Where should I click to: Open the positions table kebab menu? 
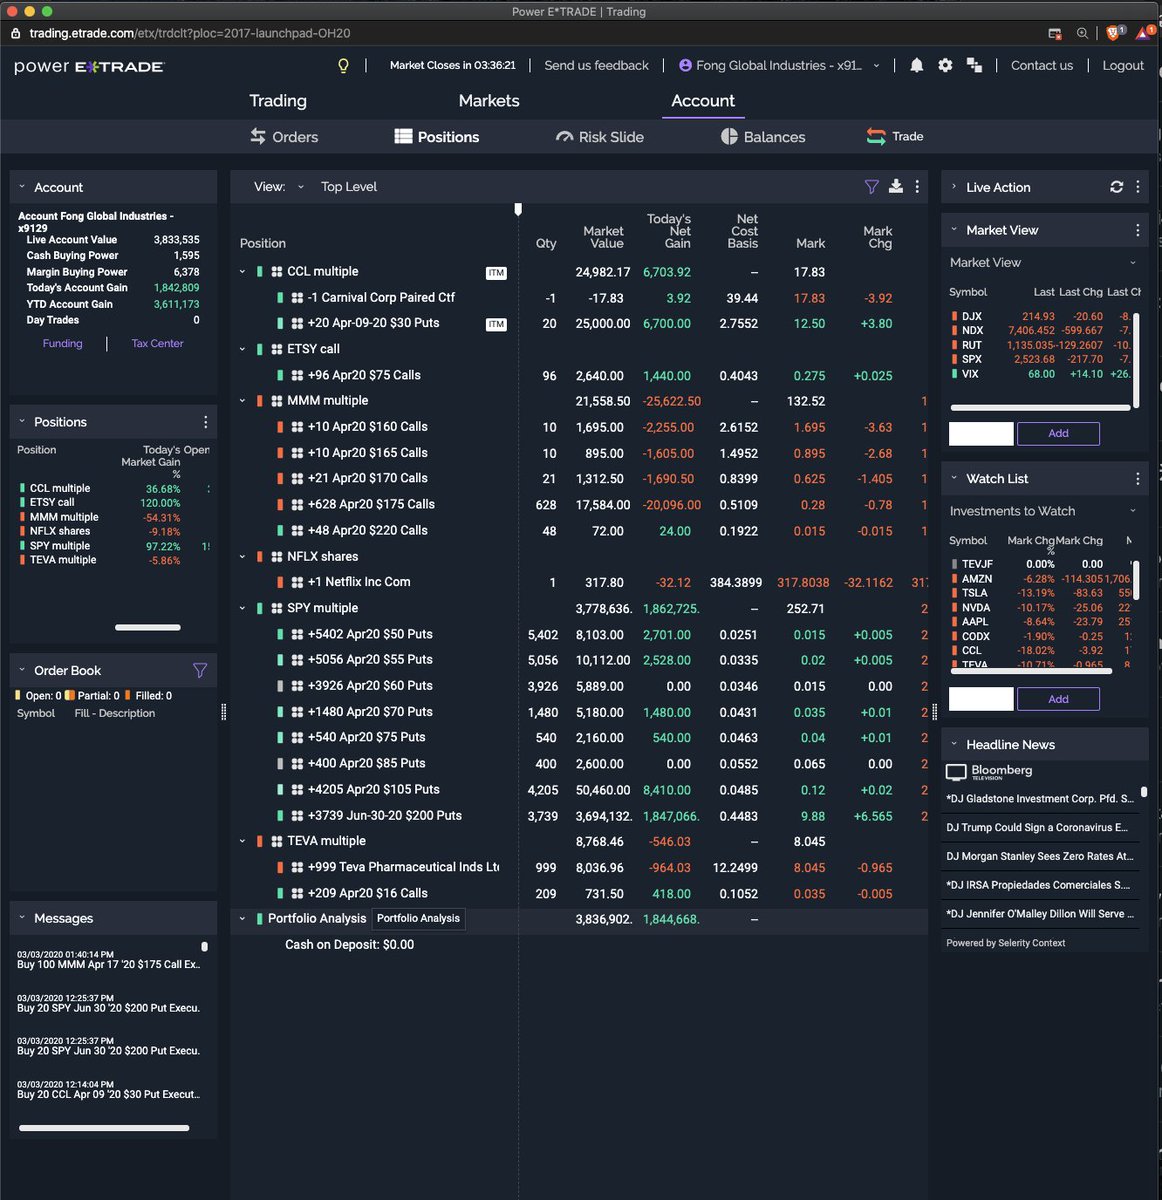point(917,186)
